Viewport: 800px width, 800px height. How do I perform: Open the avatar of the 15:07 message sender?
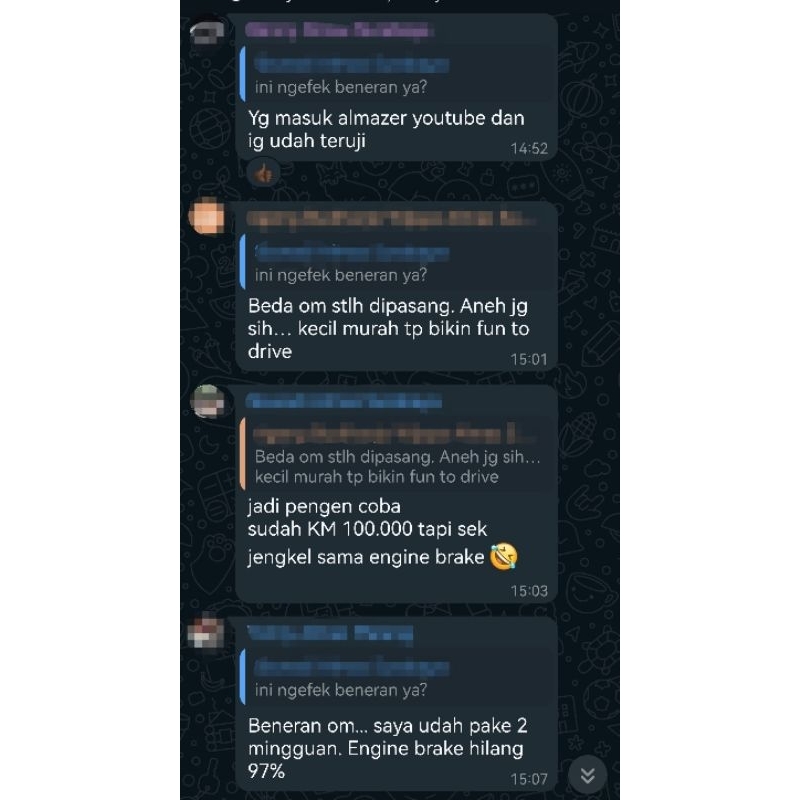pos(207,633)
